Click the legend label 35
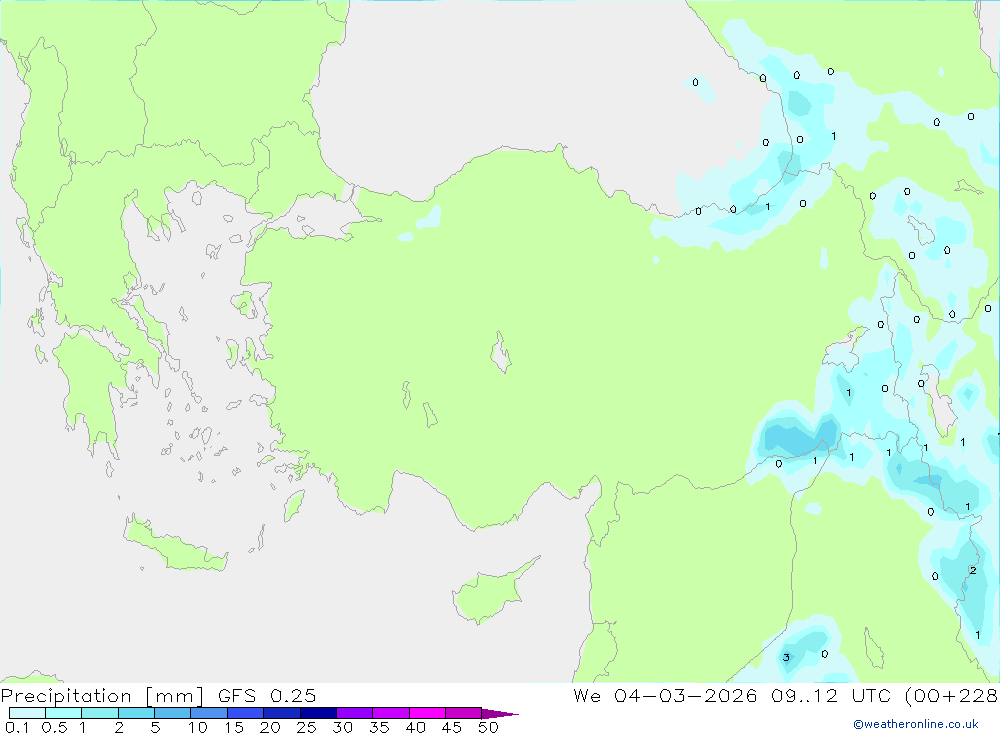1000x733 pixels. (x=379, y=727)
